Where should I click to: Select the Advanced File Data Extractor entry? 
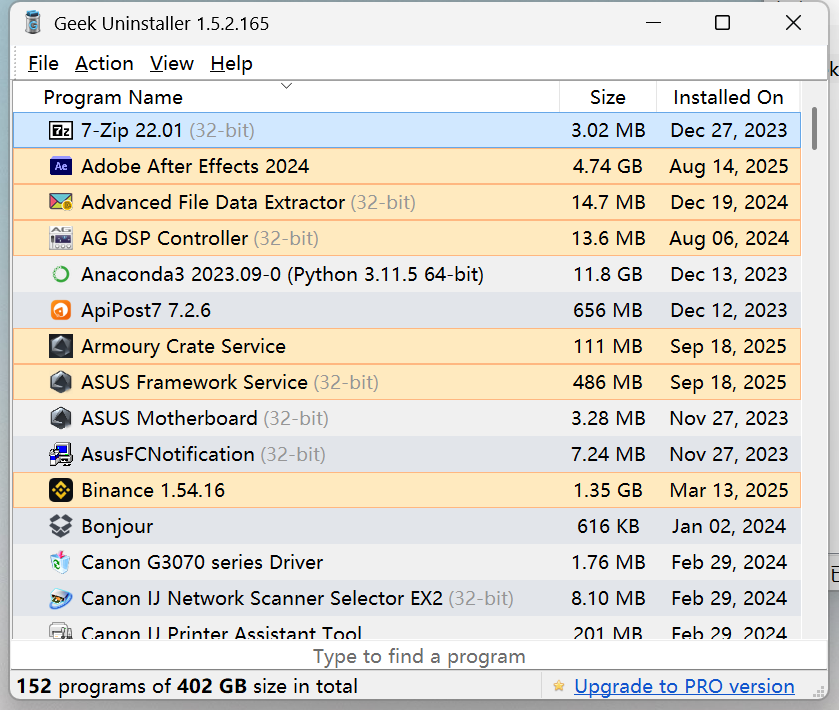pos(200,202)
